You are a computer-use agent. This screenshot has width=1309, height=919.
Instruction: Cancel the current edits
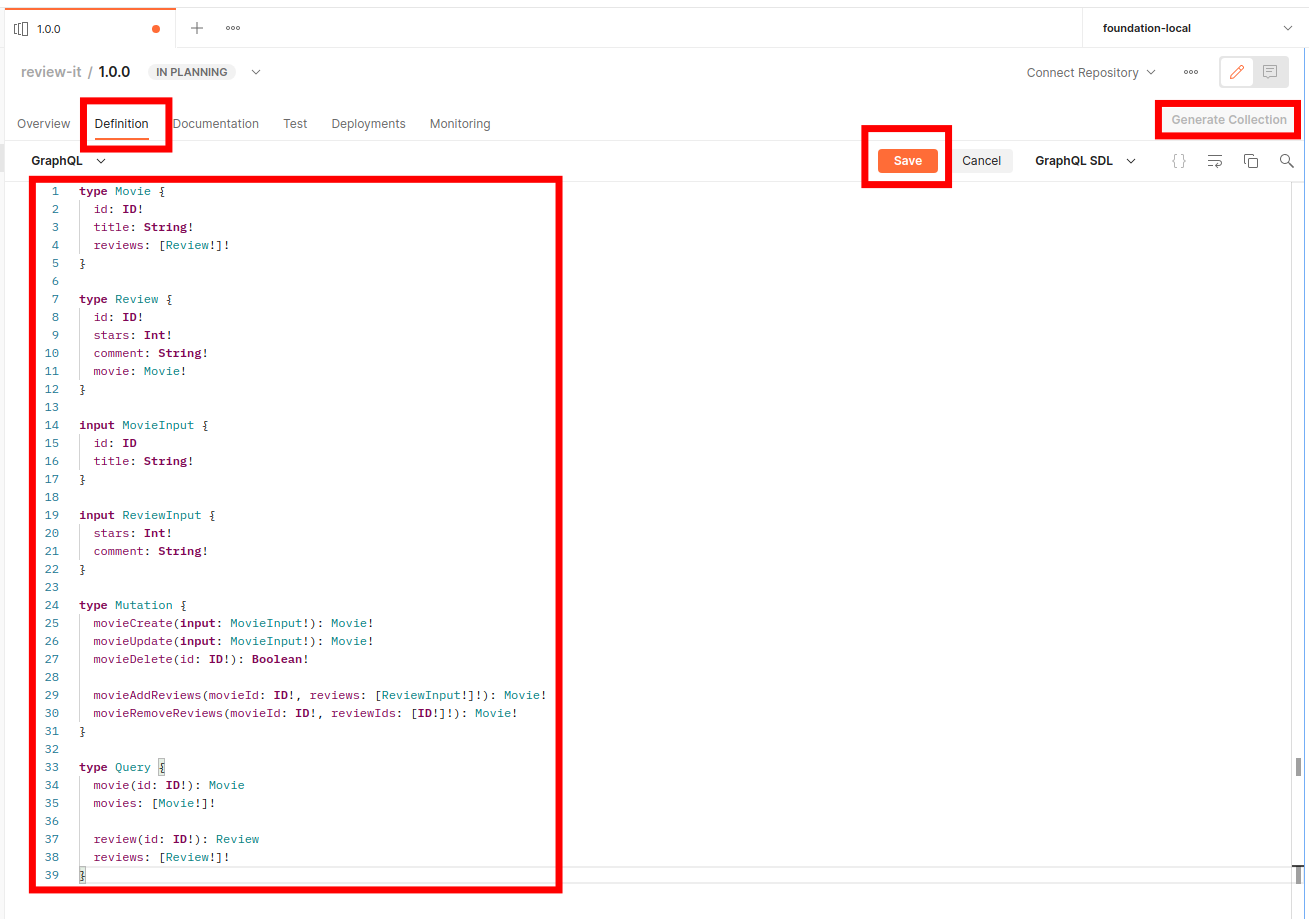tap(981, 160)
